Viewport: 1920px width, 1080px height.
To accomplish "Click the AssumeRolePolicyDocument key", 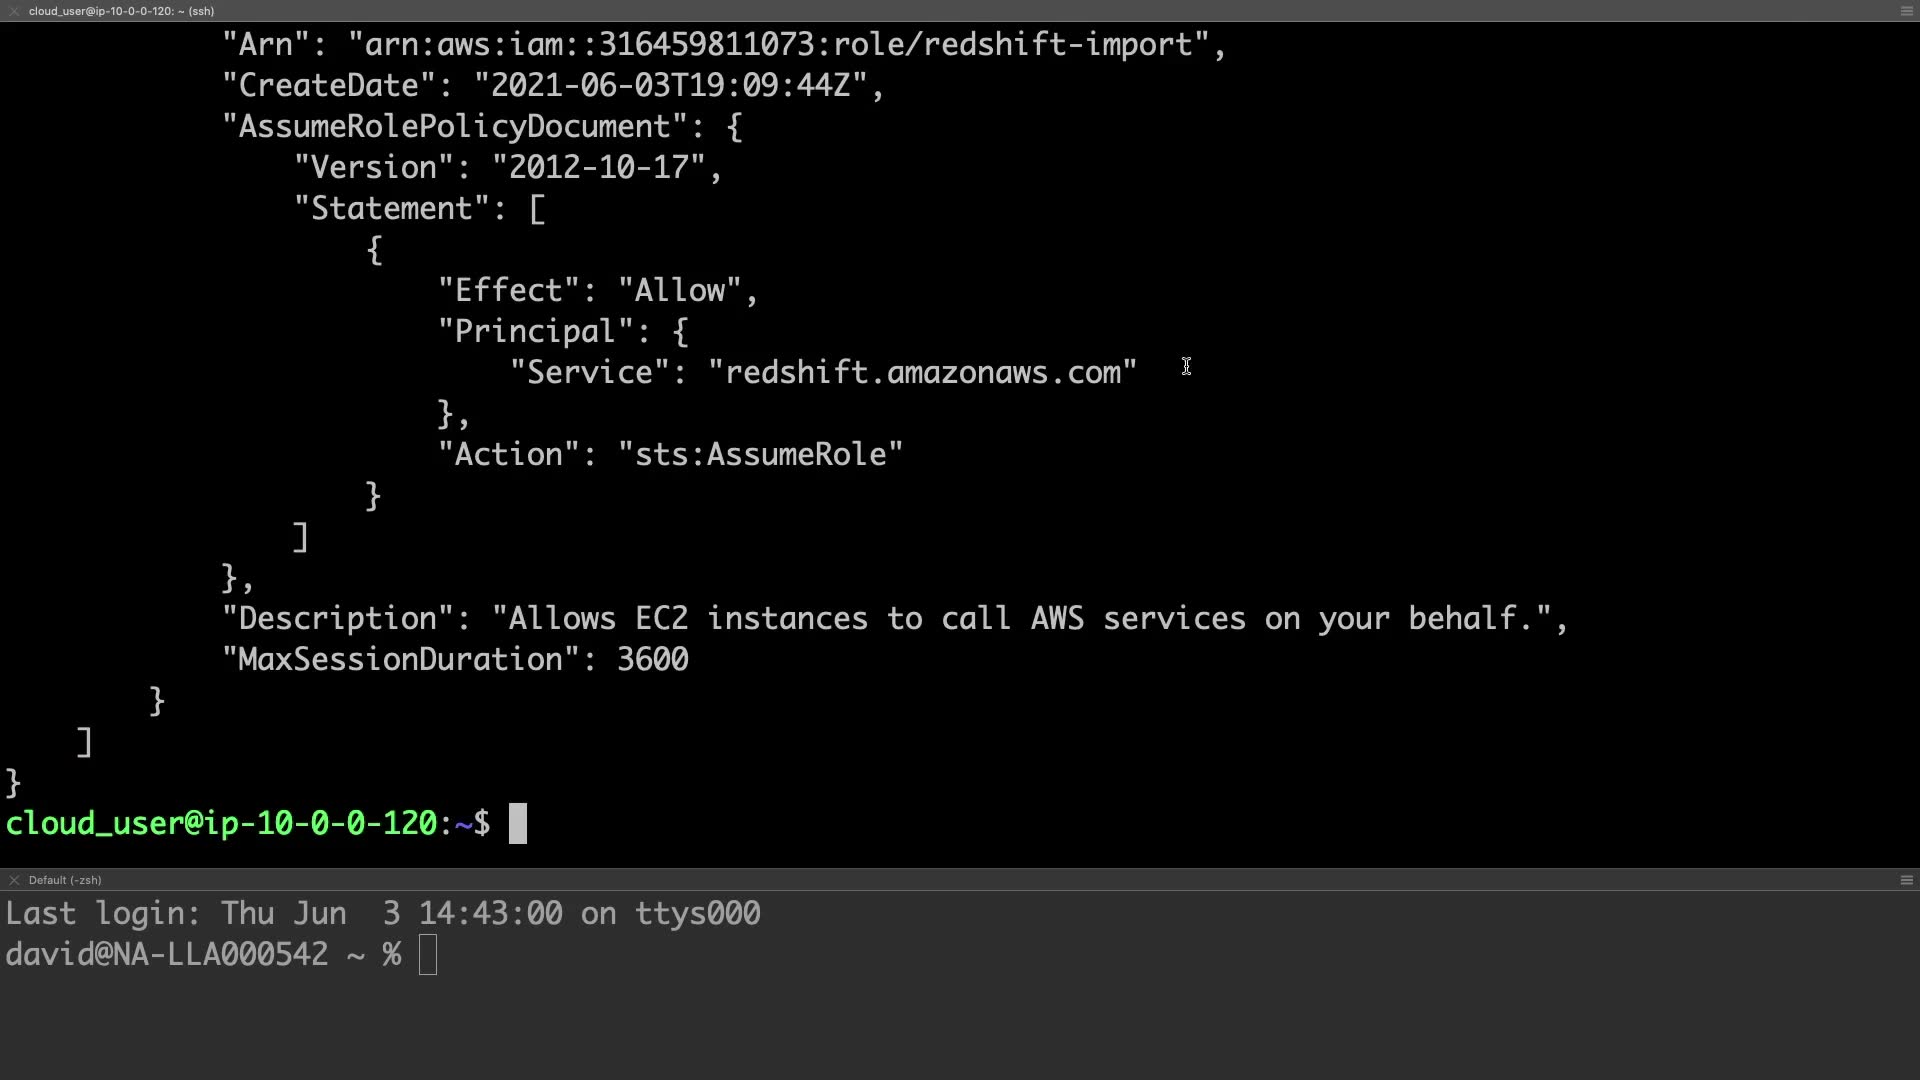I will click(x=455, y=127).
